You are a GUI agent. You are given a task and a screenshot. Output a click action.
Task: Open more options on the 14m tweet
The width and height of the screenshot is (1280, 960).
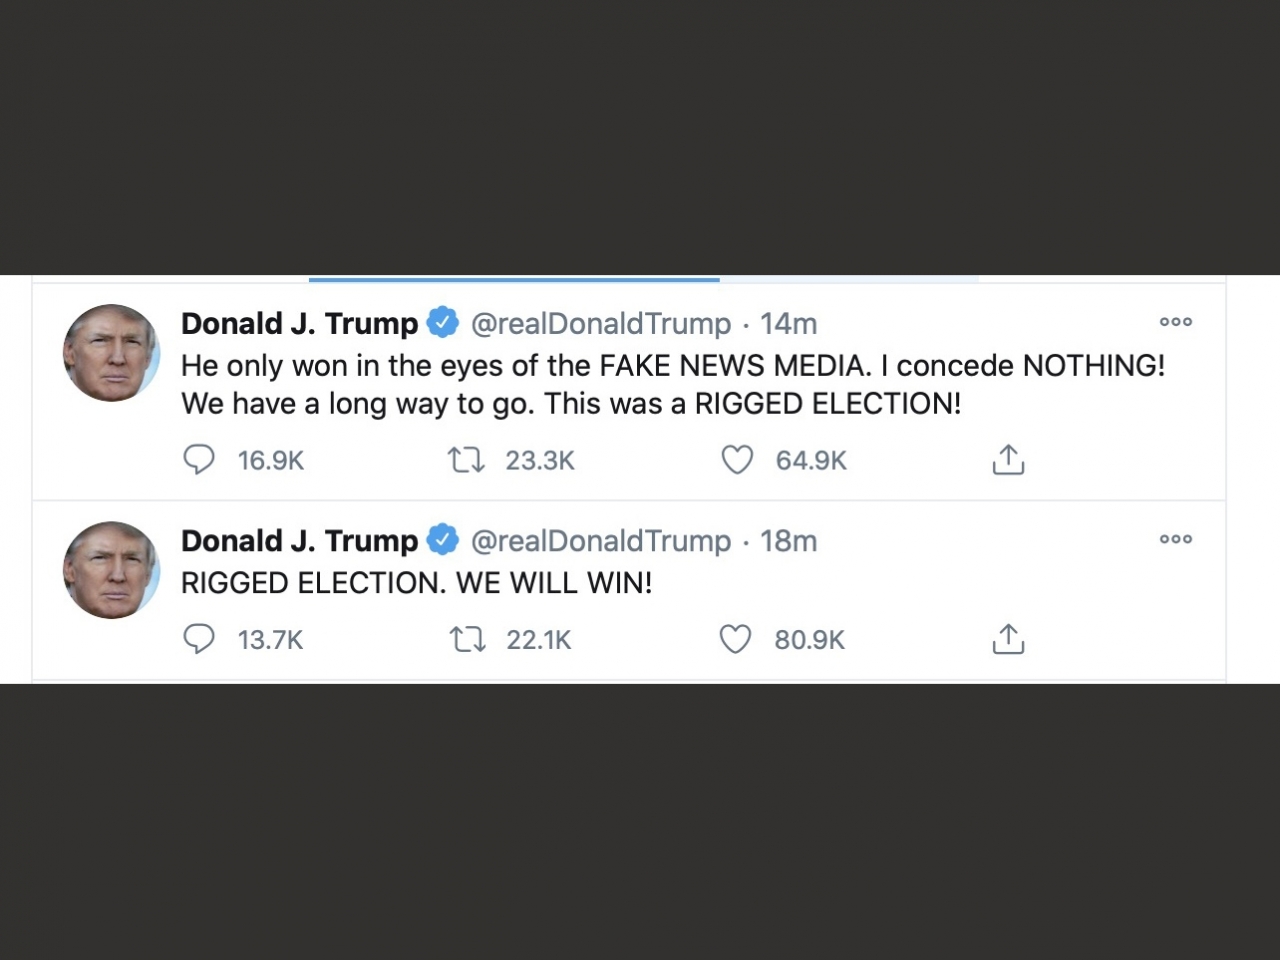click(x=1175, y=322)
